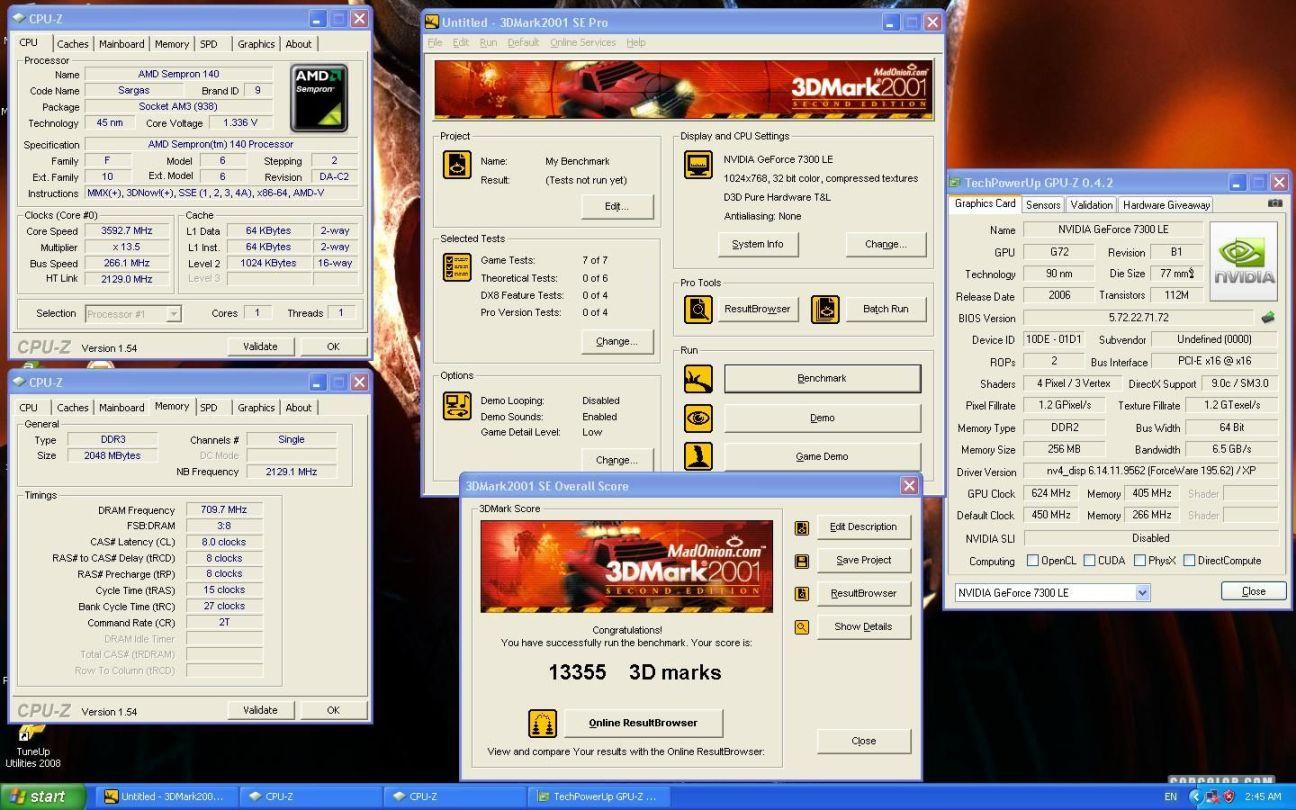Open the NVIDIA GeForce 7300 LE dropdown
The width and height of the screenshot is (1296, 810).
pos(1143,593)
